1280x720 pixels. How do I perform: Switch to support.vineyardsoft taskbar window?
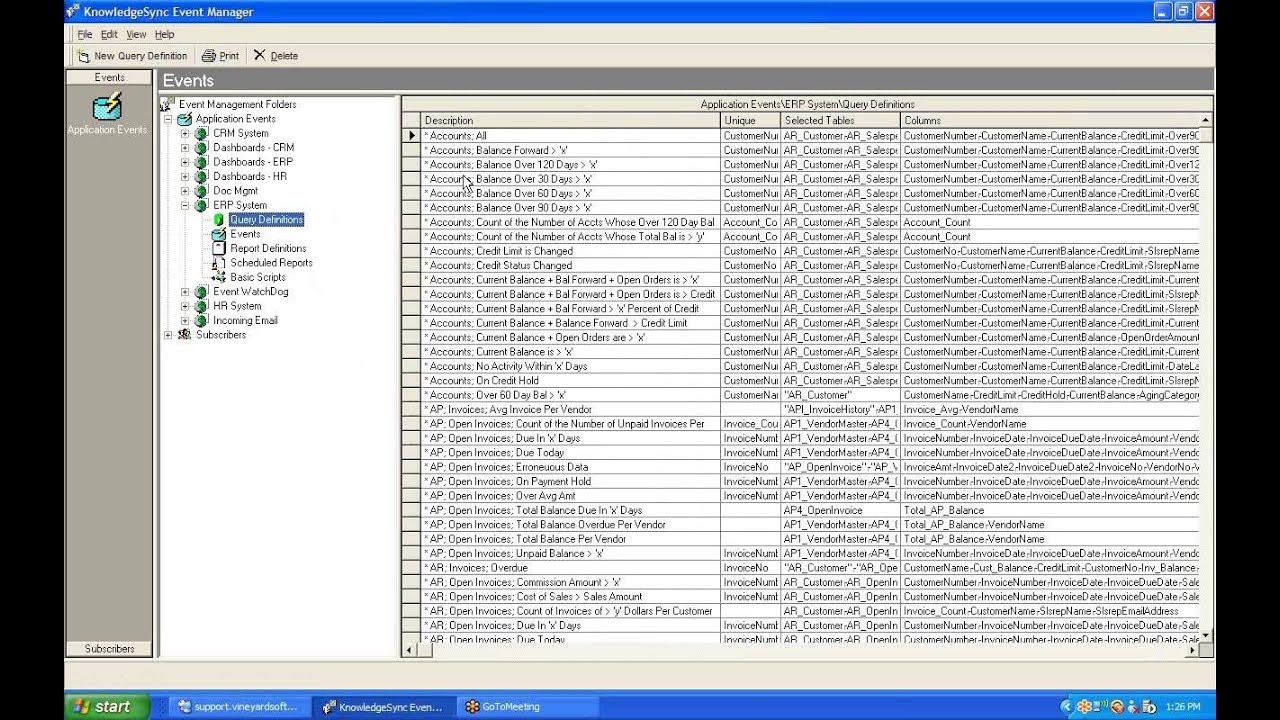(239, 706)
